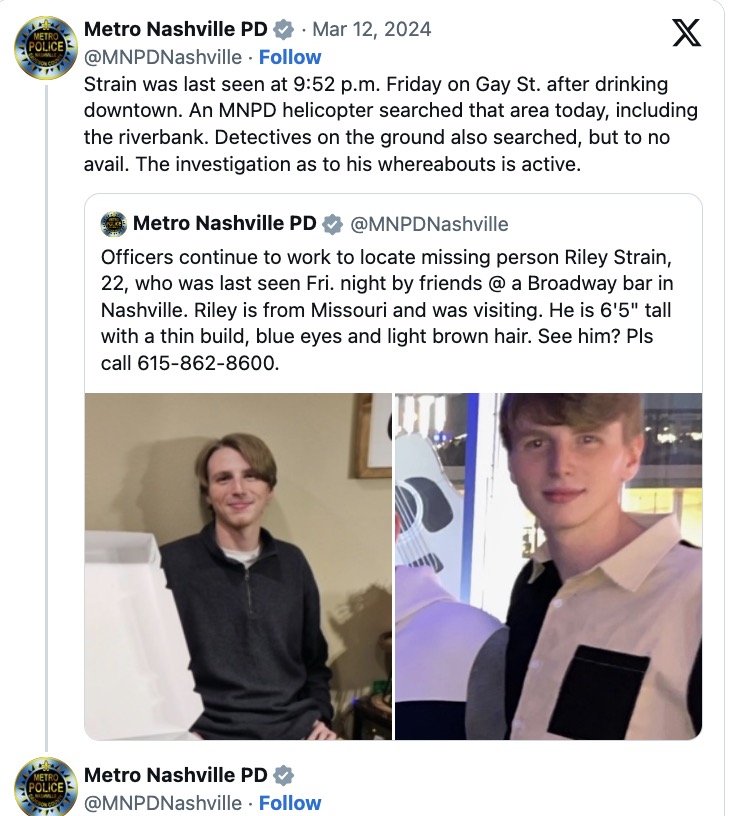Click the main tweet text about the helicopter search
The width and height of the screenshot is (732, 816).
point(390,124)
